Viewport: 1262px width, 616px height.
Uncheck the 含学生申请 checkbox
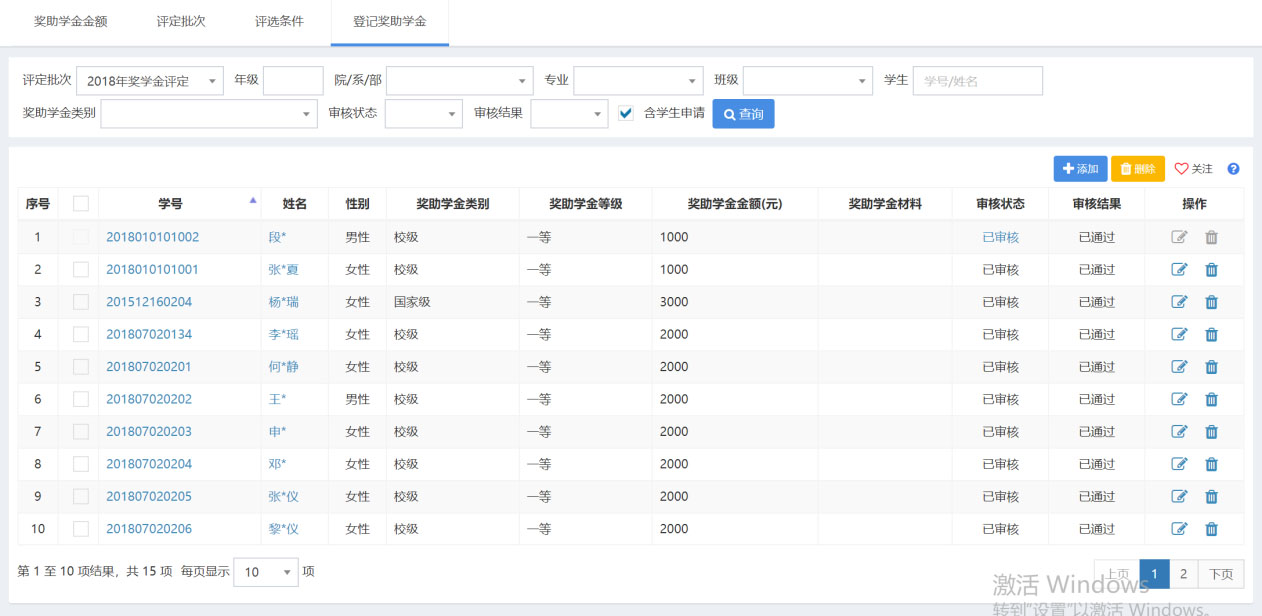626,113
